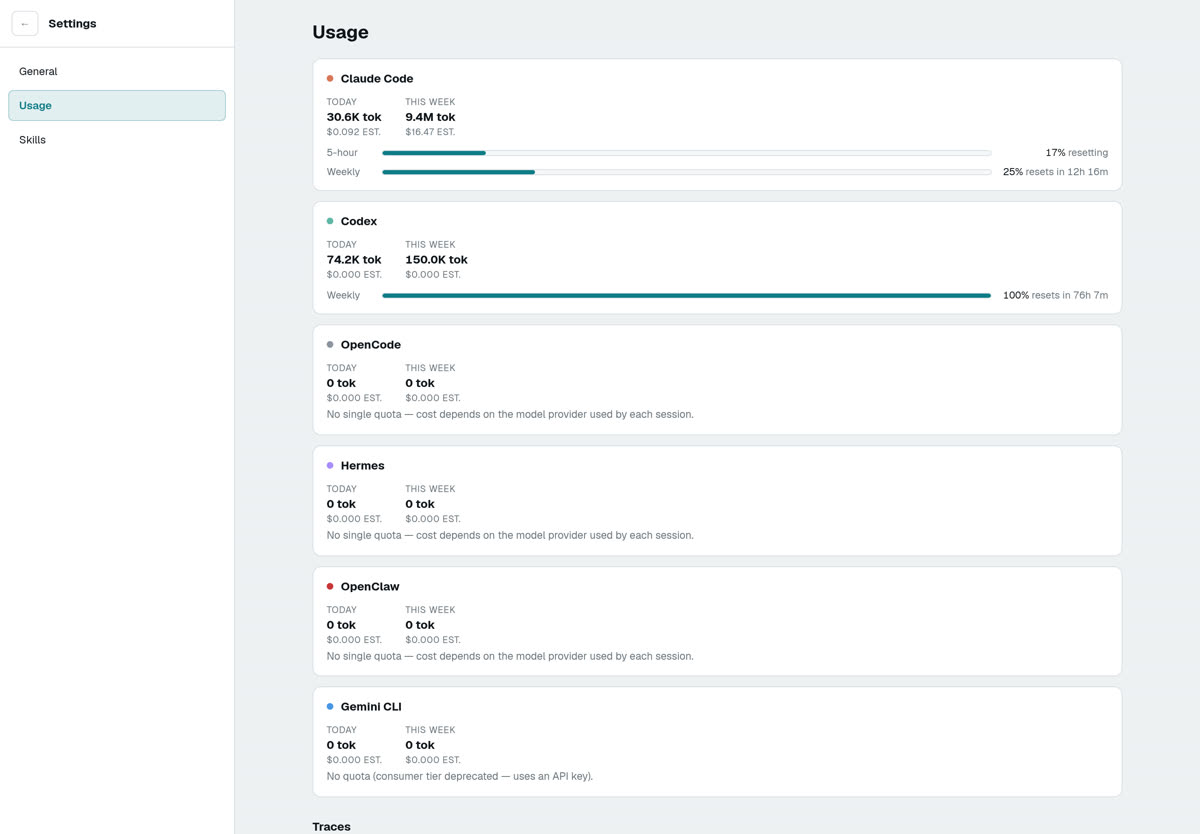Viewport: 1200px width, 834px height.
Task: Click the 25% resets in 12h 16m label
Action: click(x=1055, y=172)
